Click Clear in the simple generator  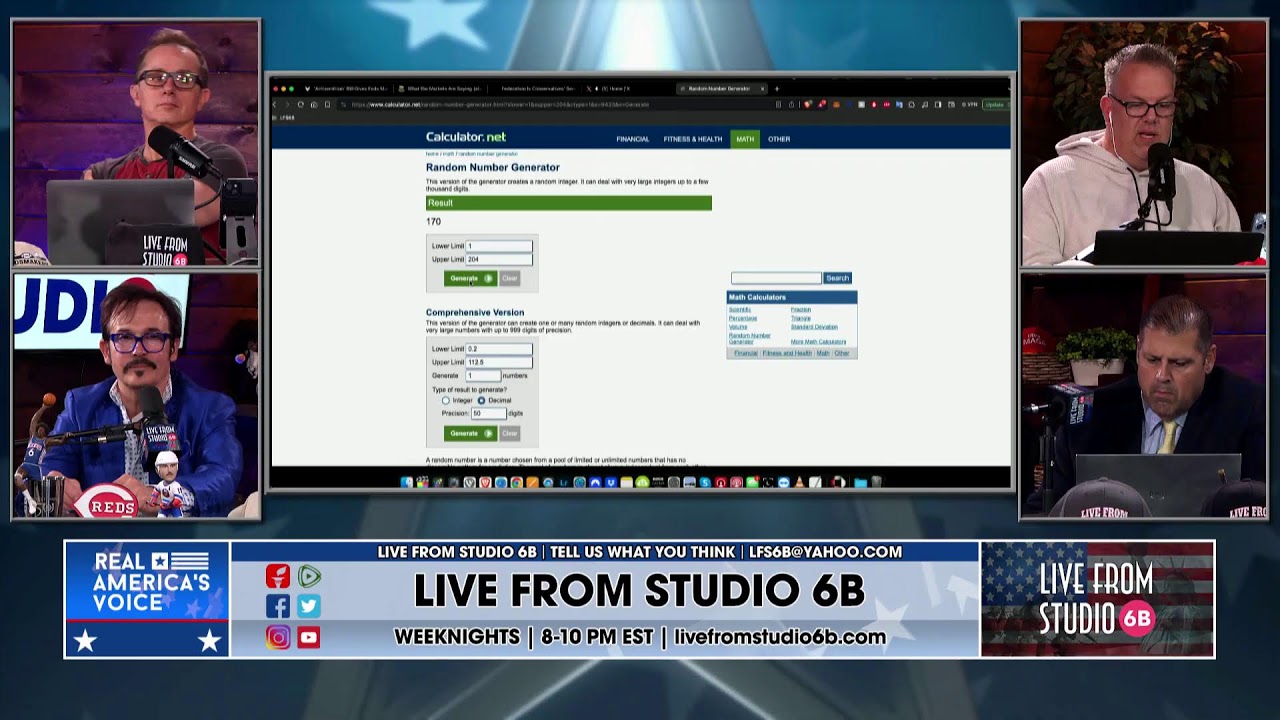coord(509,278)
